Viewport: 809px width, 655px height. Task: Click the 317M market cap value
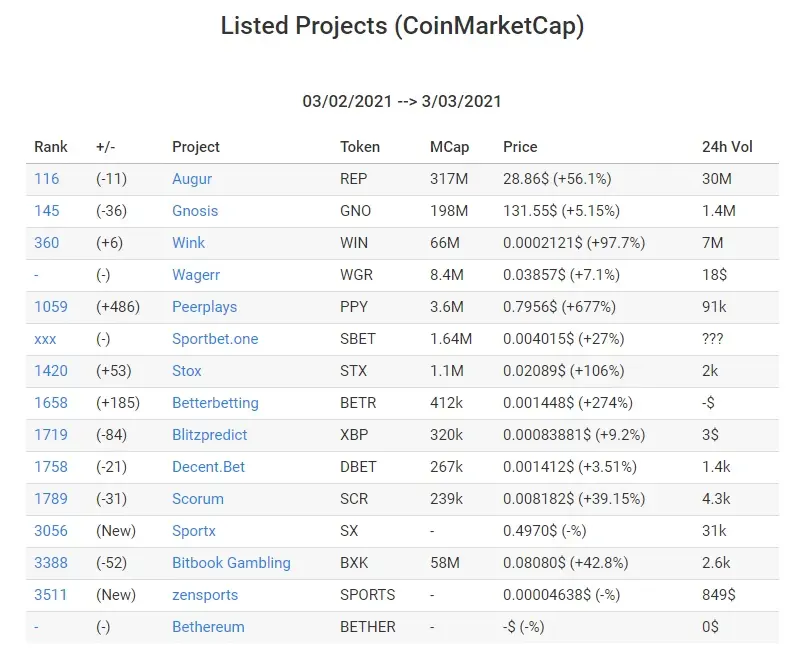pos(449,179)
